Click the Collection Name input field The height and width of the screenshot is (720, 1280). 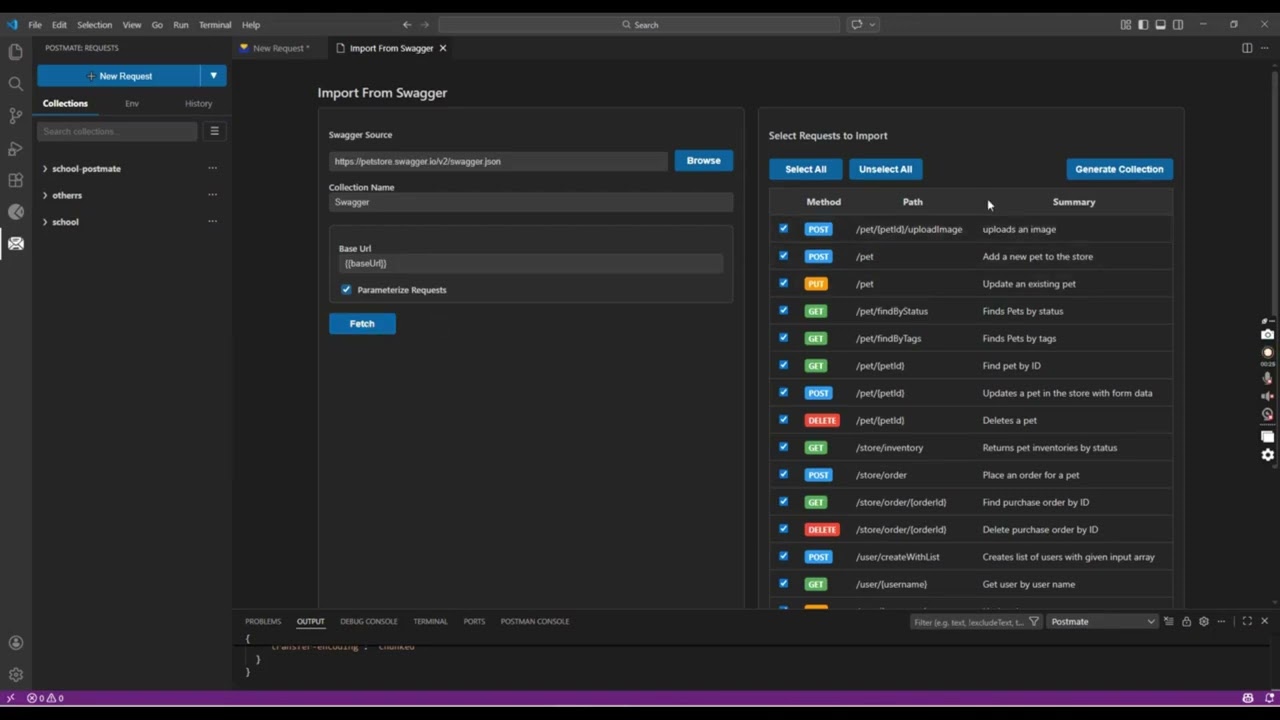[531, 202]
